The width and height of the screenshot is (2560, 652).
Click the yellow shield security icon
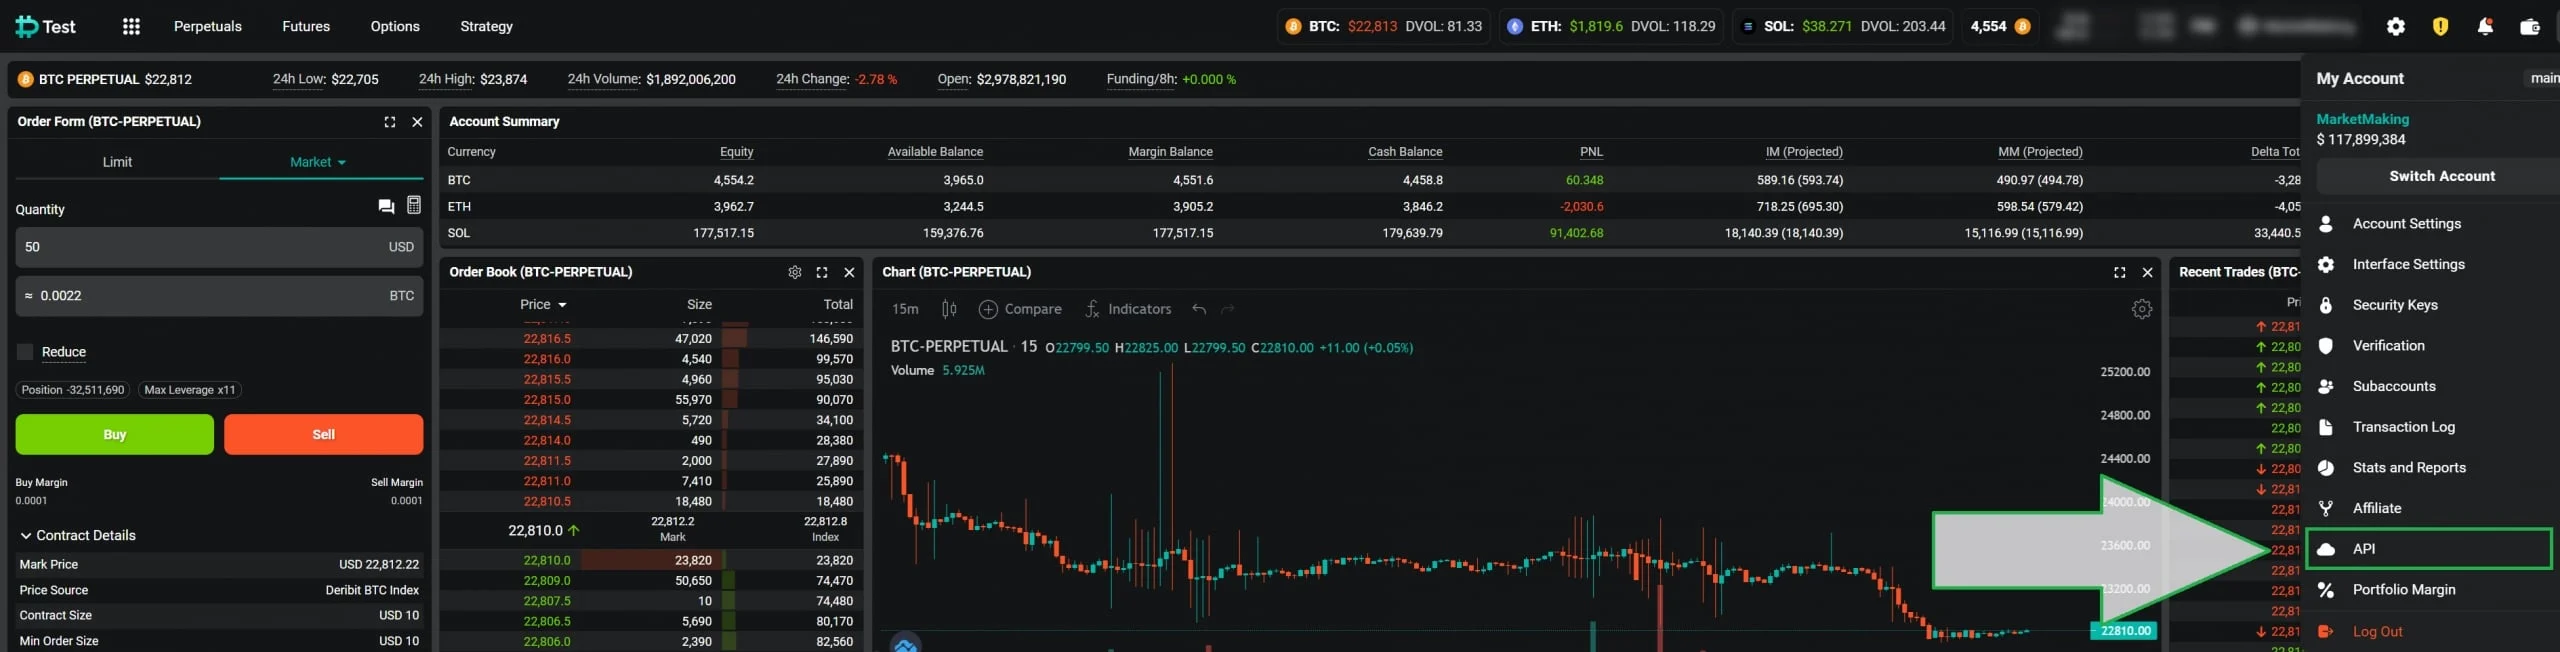[x=2441, y=27]
